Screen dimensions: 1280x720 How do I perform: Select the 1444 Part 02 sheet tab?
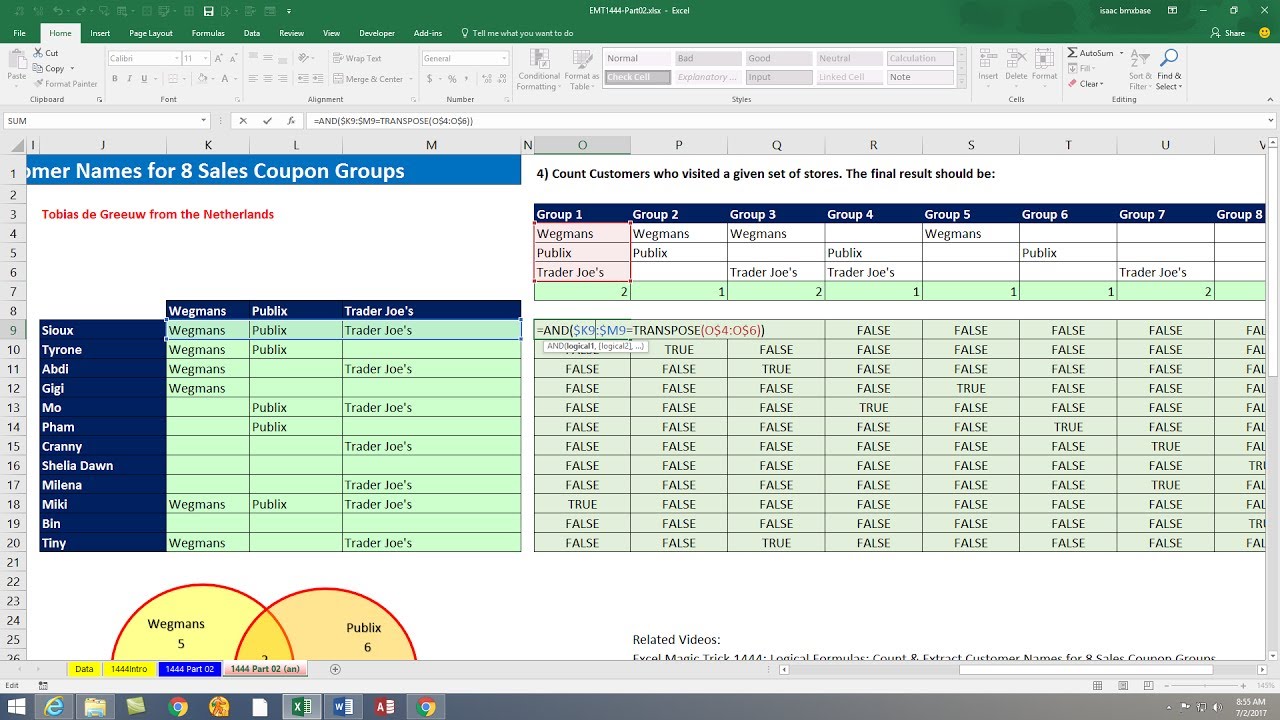click(x=190, y=669)
